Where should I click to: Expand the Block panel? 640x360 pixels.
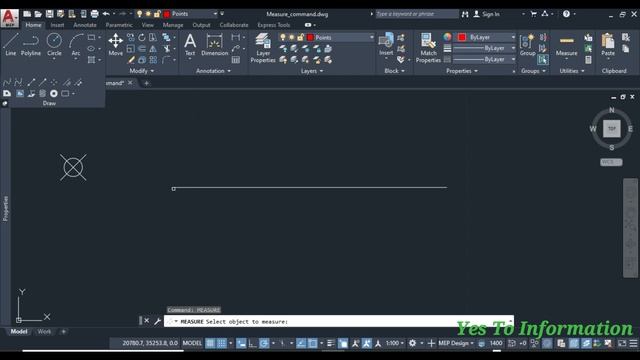coord(394,71)
